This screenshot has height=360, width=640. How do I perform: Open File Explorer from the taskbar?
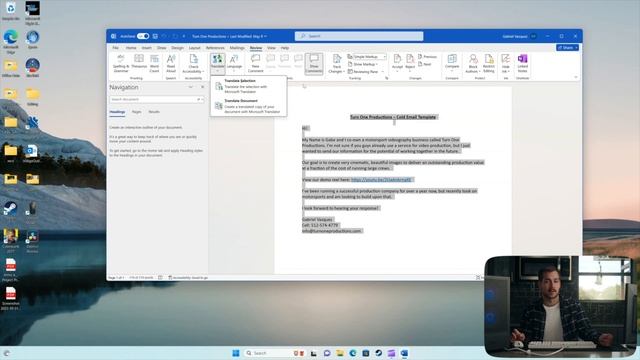[x=340, y=353]
